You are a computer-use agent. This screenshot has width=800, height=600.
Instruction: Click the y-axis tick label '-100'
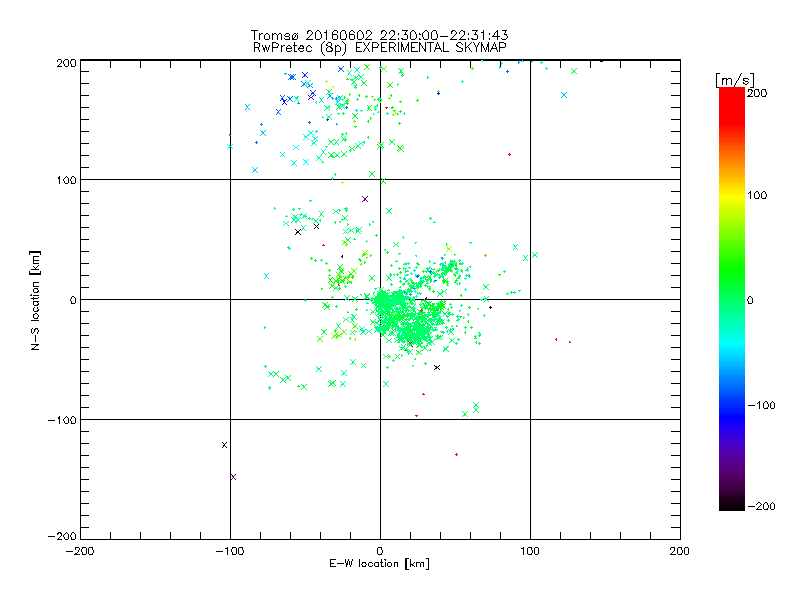62,420
